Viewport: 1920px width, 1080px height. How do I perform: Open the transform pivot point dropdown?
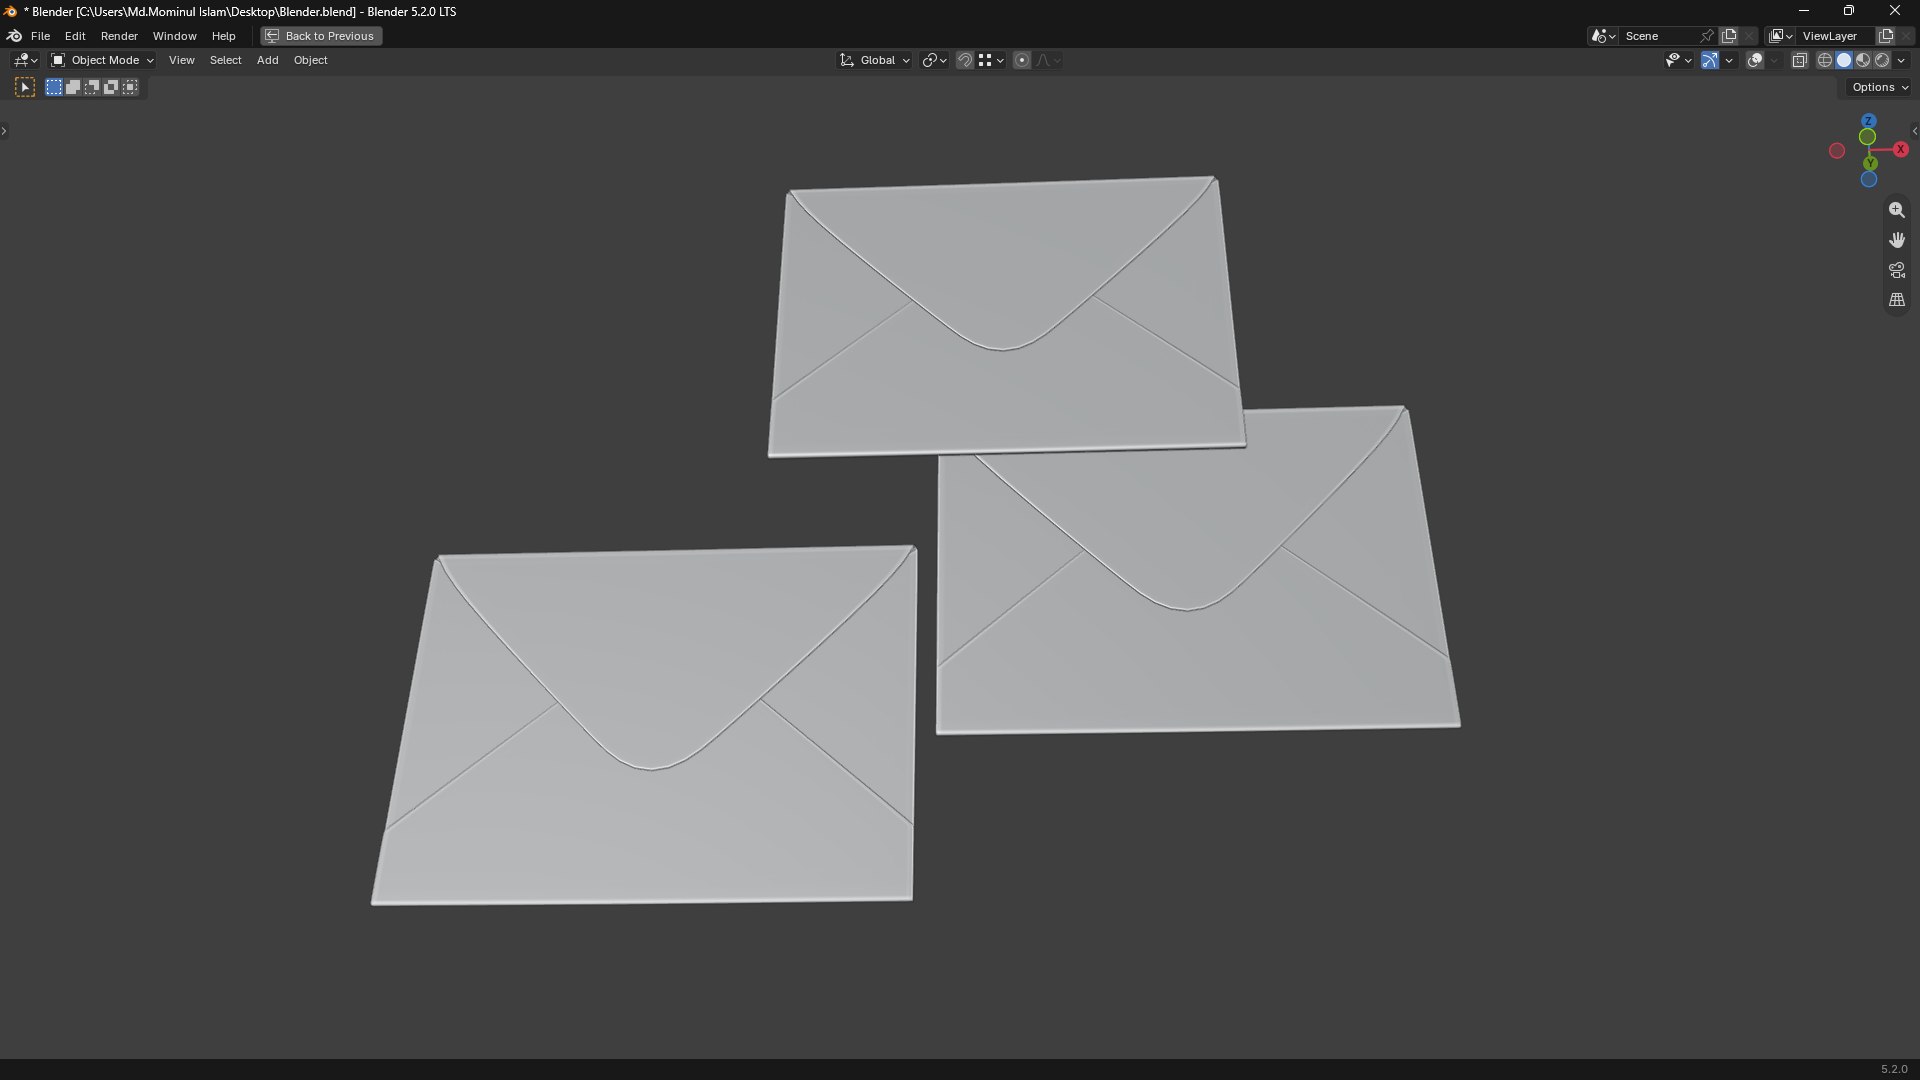[x=934, y=60]
